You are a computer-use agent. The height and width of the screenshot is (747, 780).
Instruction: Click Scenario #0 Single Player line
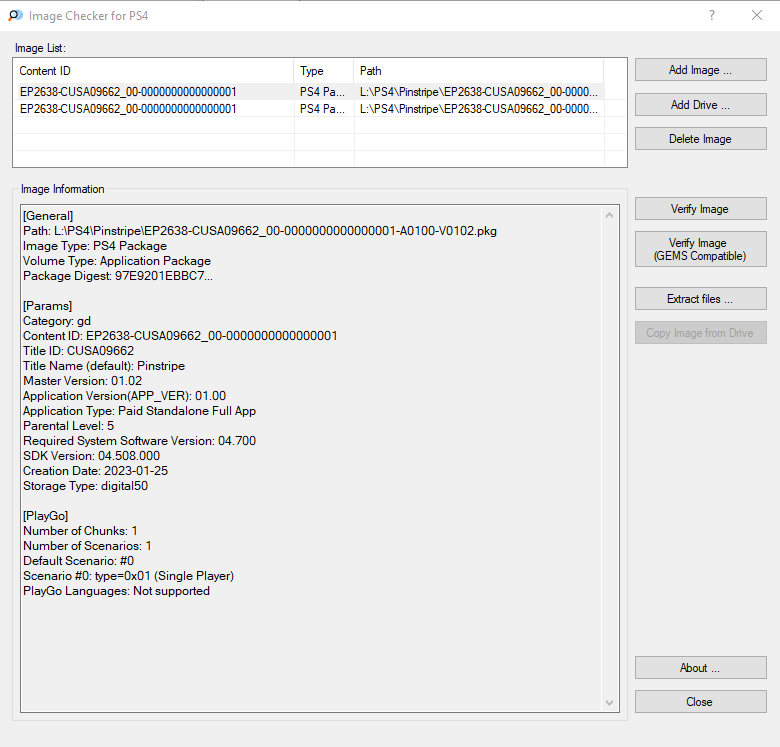click(x=128, y=576)
